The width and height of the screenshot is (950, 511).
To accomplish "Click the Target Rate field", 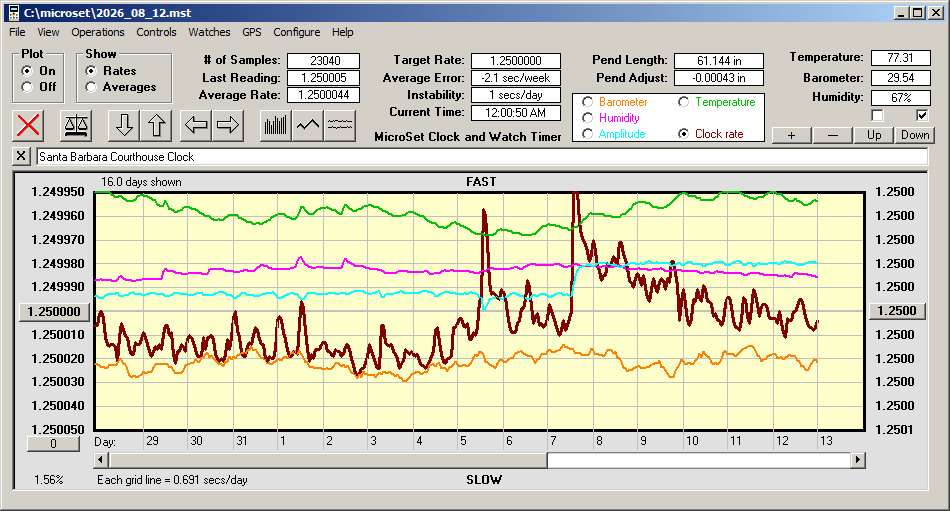I will [x=516, y=61].
